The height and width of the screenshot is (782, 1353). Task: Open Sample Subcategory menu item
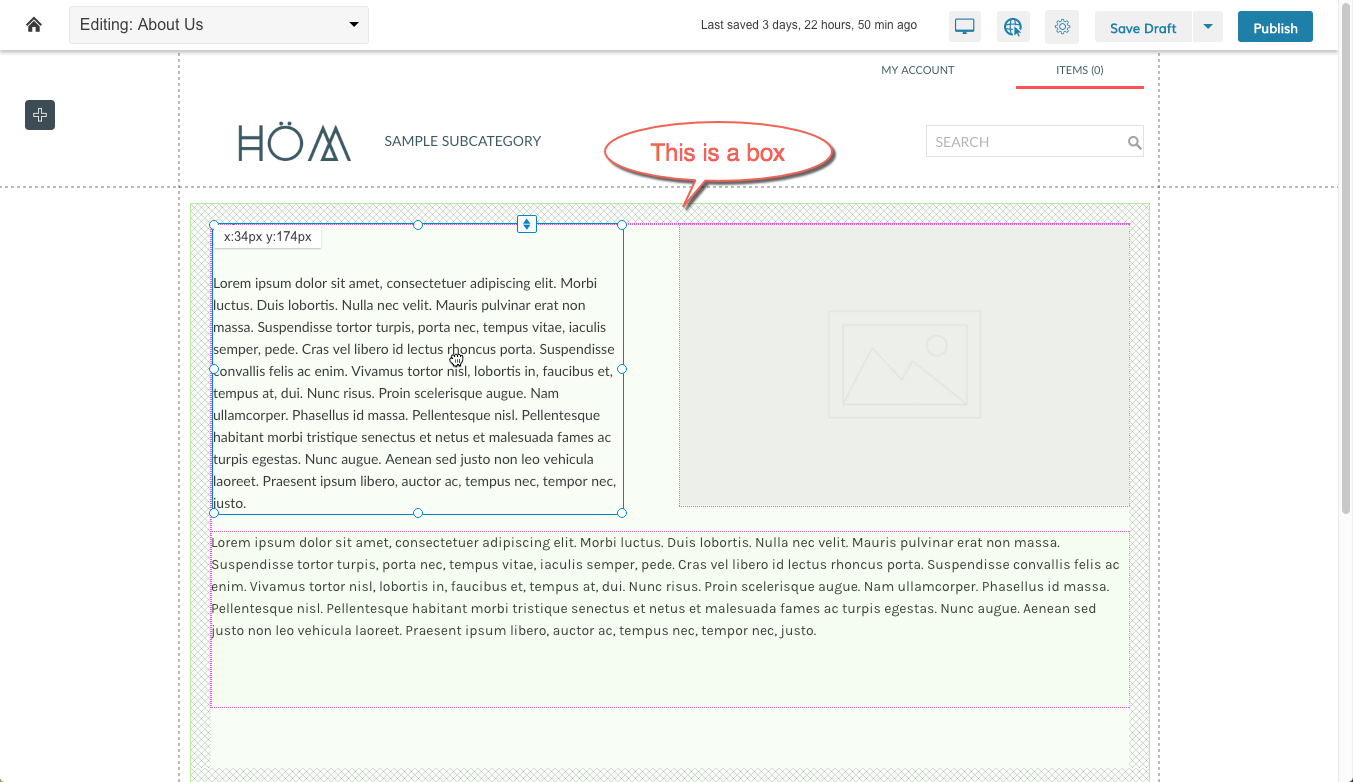[x=462, y=141]
